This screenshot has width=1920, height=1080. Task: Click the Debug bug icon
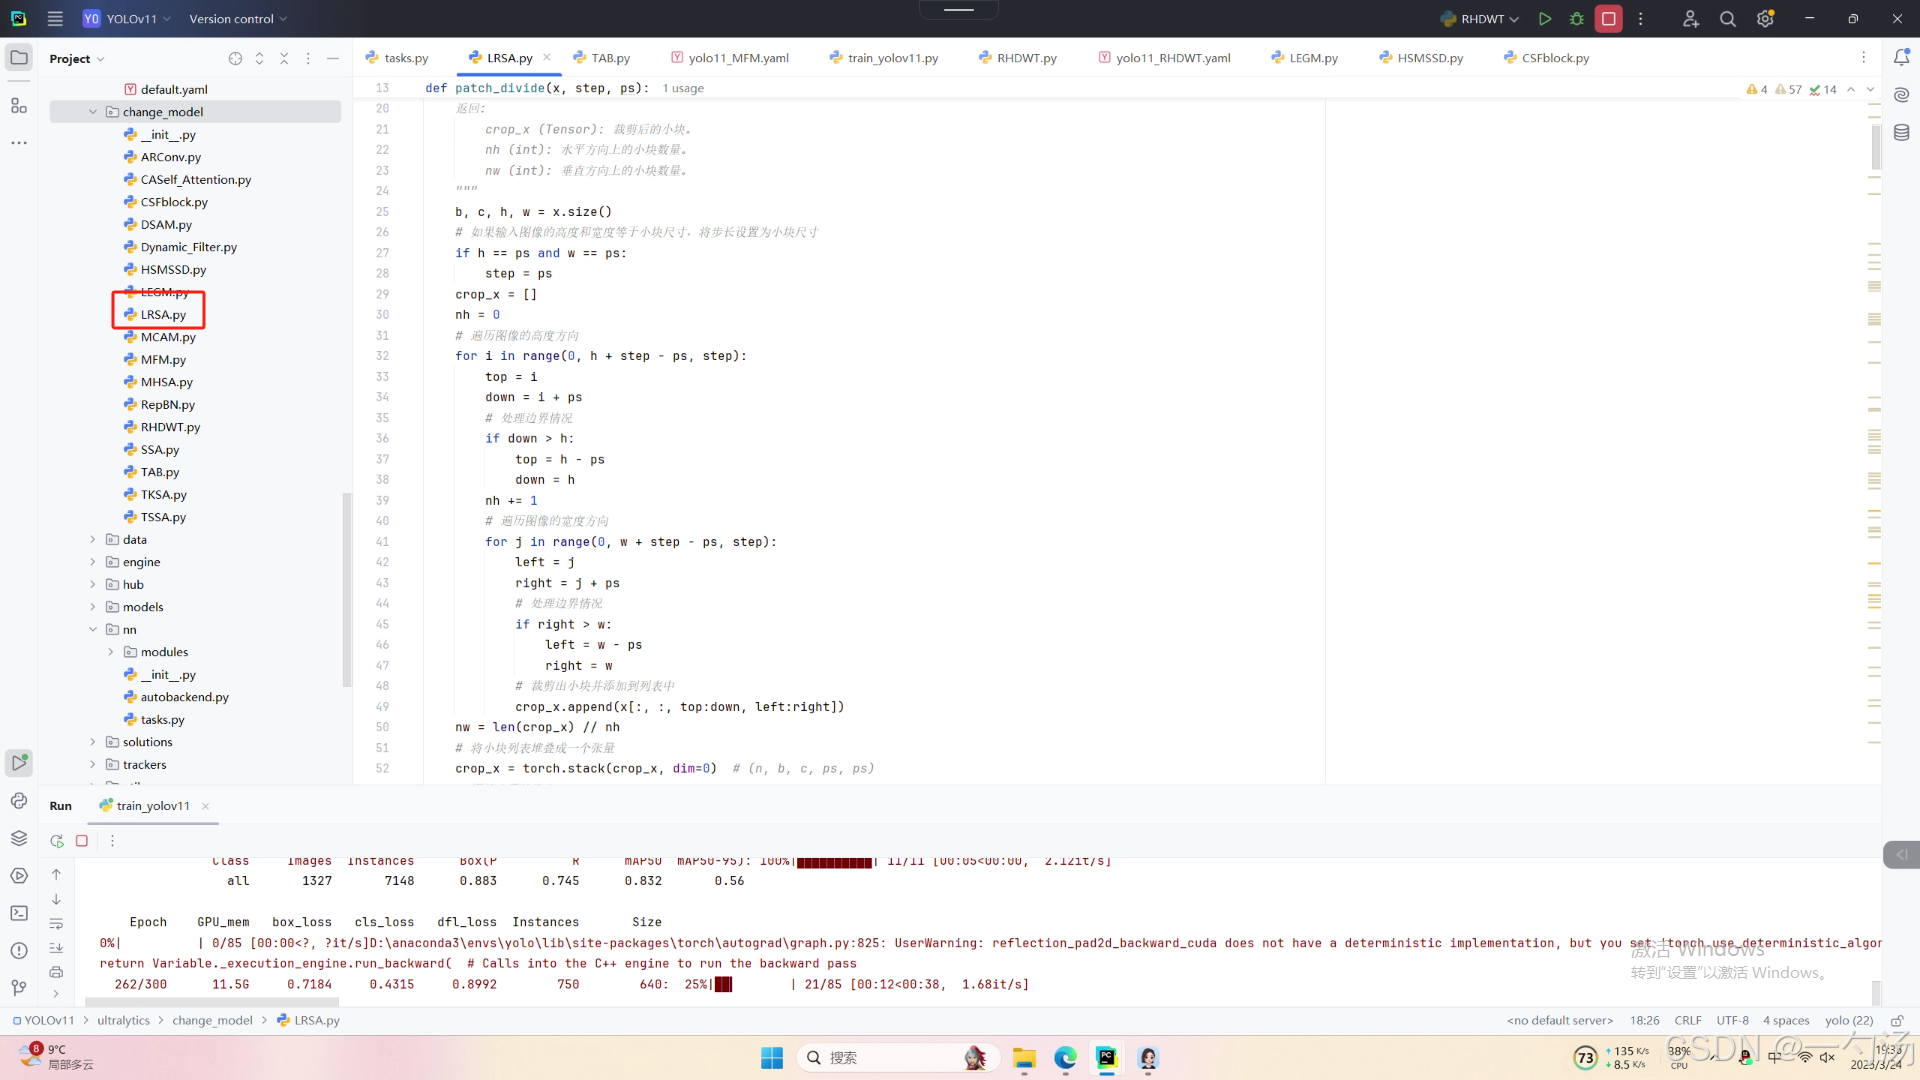(x=1577, y=19)
